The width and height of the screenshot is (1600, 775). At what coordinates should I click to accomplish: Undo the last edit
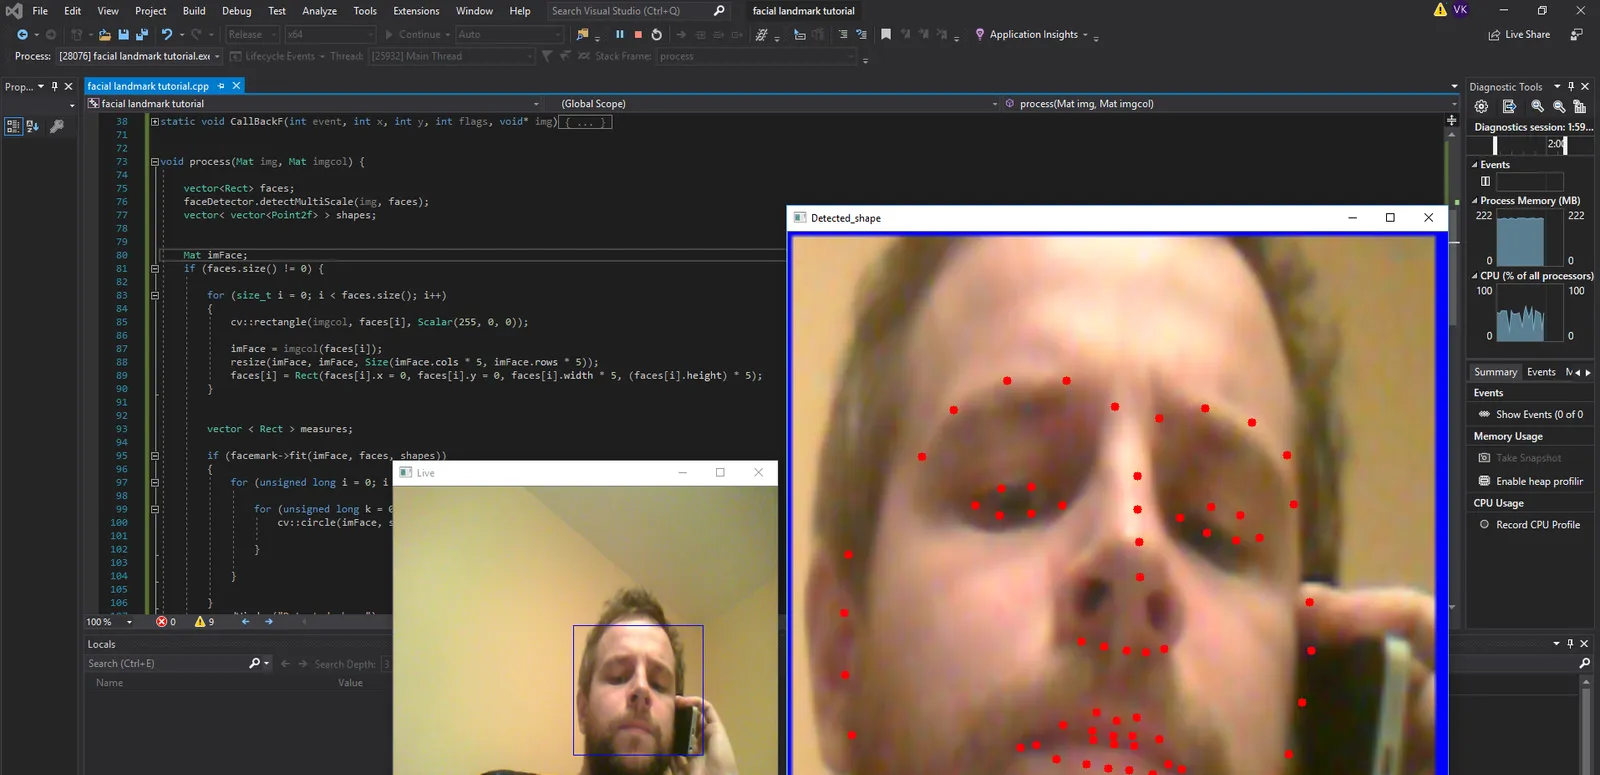tap(167, 34)
